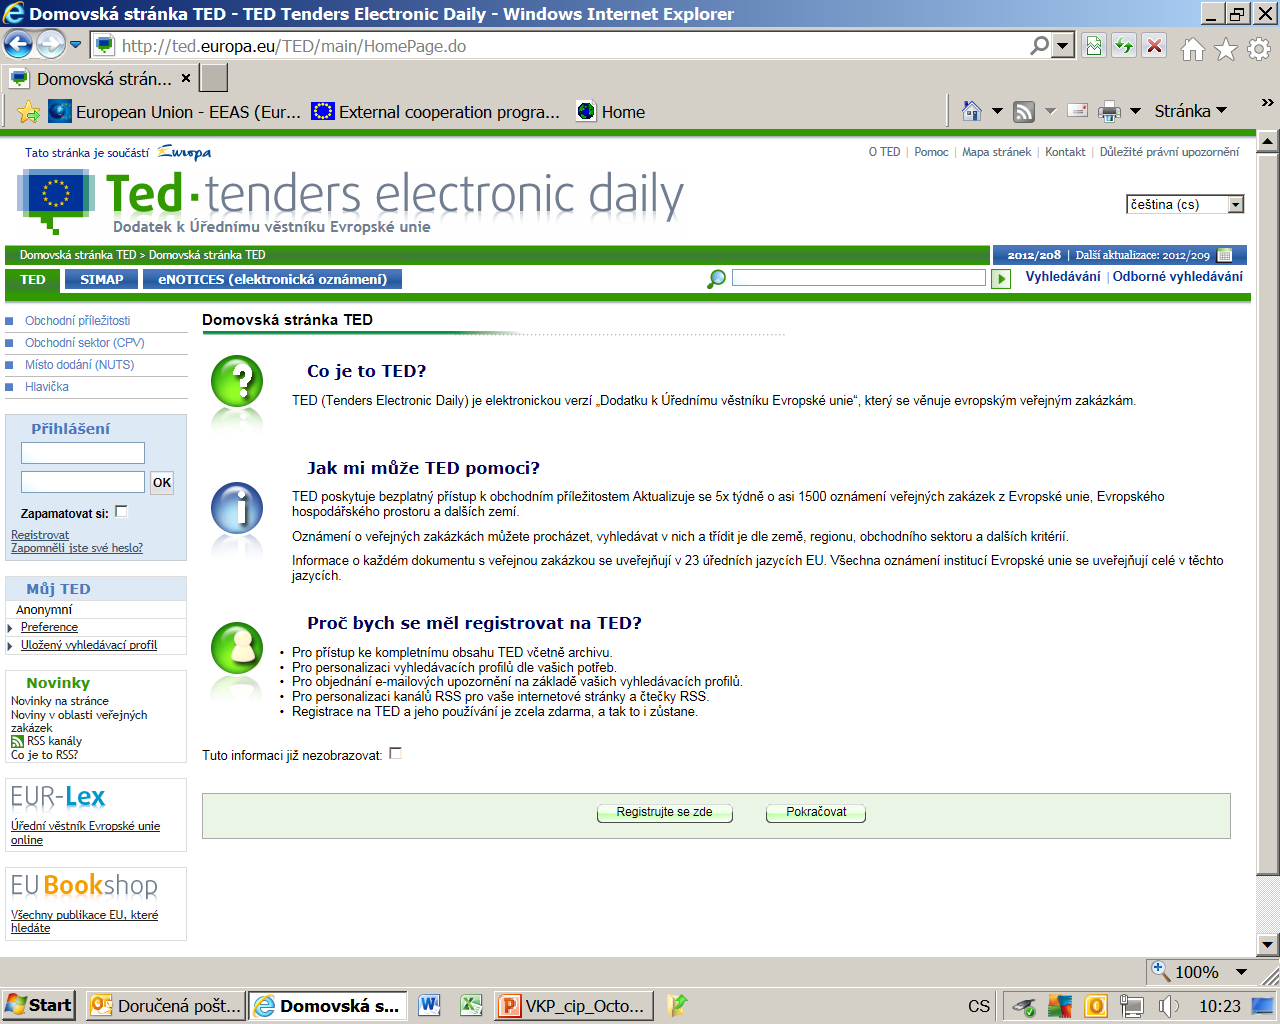Click the 'Registrujte se zde' button
Screen dimensions: 1280x1024
(x=665, y=813)
